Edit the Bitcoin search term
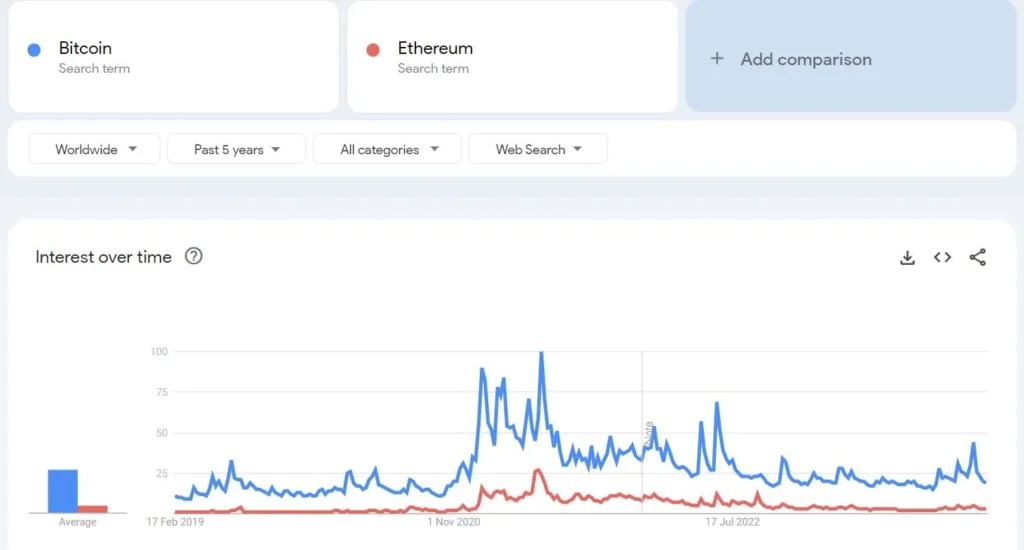The image size is (1024, 550). [x=86, y=48]
